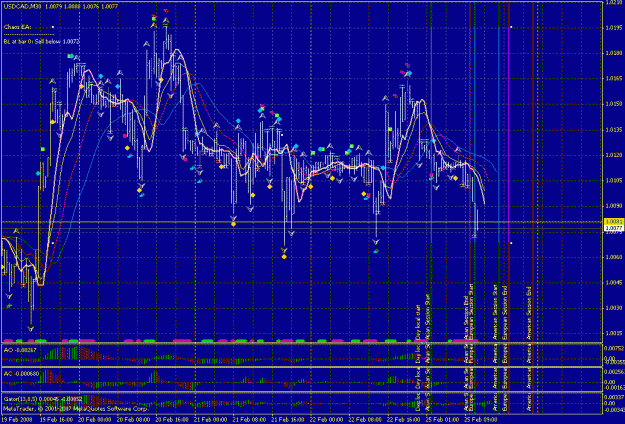Select the Chaos EA: label
This screenshot has width=625, height=424.
[18, 27]
